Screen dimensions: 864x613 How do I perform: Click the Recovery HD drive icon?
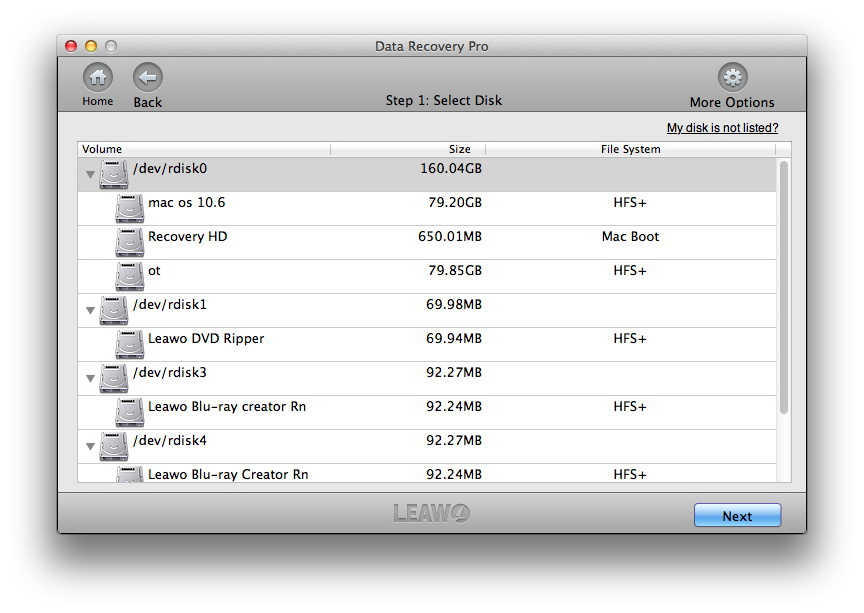(129, 242)
